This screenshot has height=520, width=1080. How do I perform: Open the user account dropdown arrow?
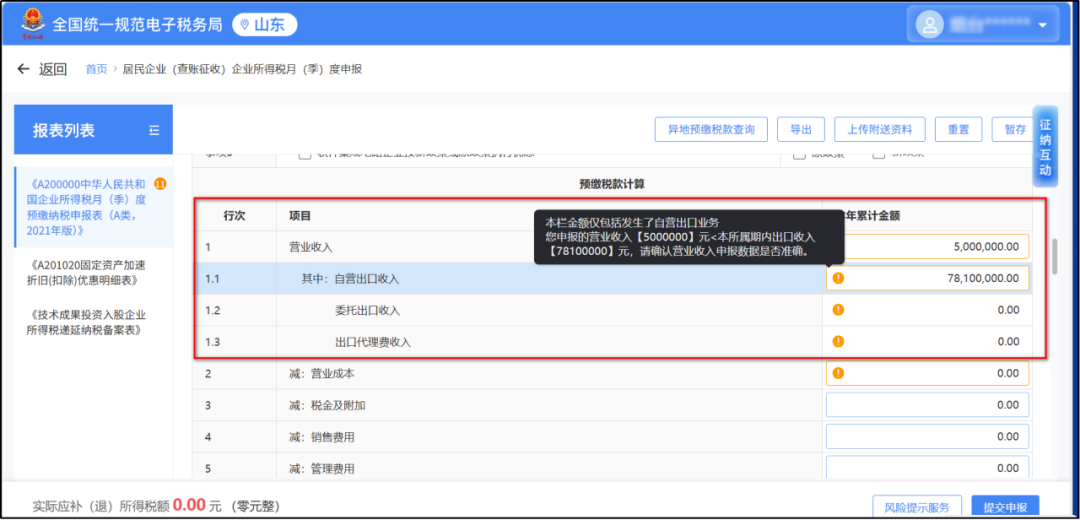pyautogui.click(x=1043, y=25)
